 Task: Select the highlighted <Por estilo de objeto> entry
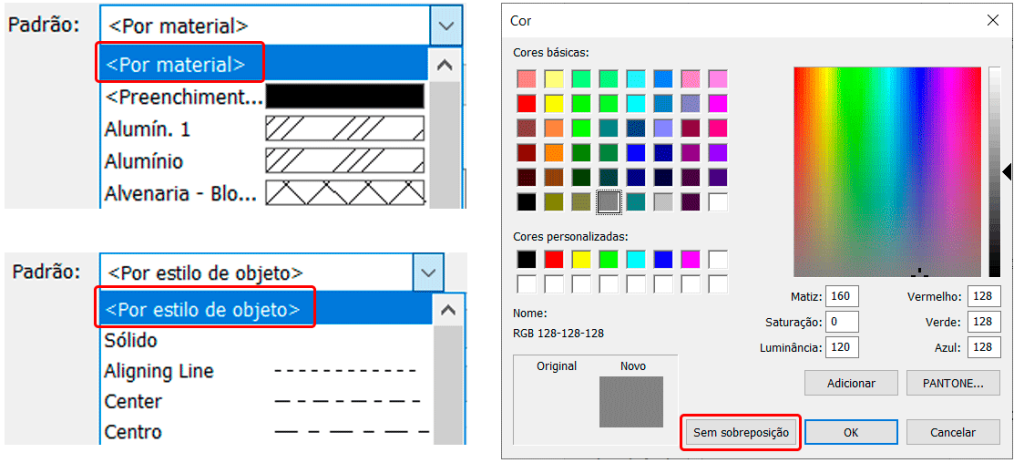tap(264, 309)
